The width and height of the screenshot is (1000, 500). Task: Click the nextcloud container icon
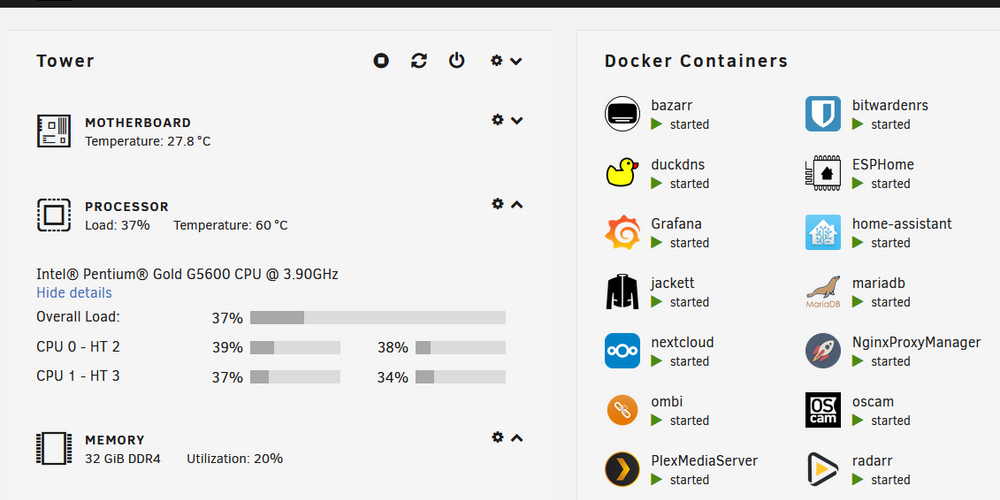[x=622, y=351]
